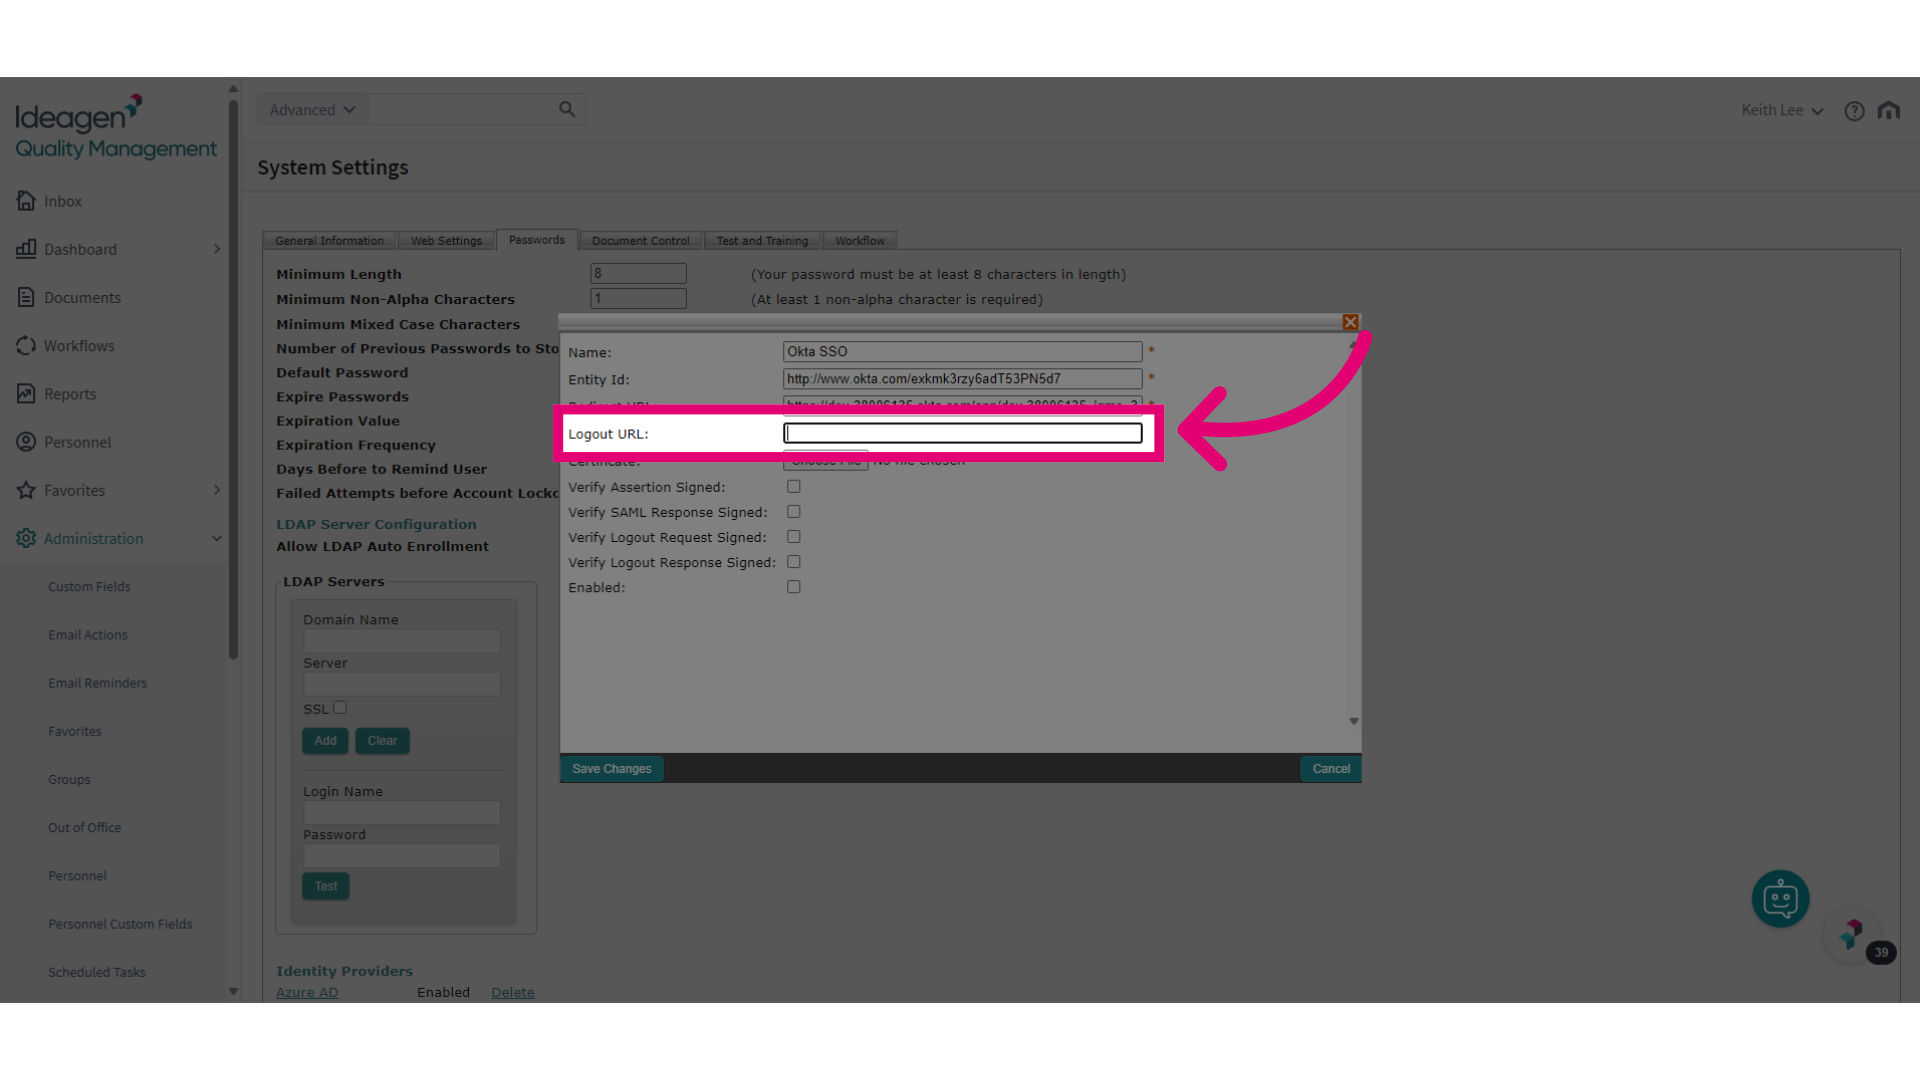The image size is (1920, 1080).
Task: Switch to Web Settings tab
Action: point(446,241)
